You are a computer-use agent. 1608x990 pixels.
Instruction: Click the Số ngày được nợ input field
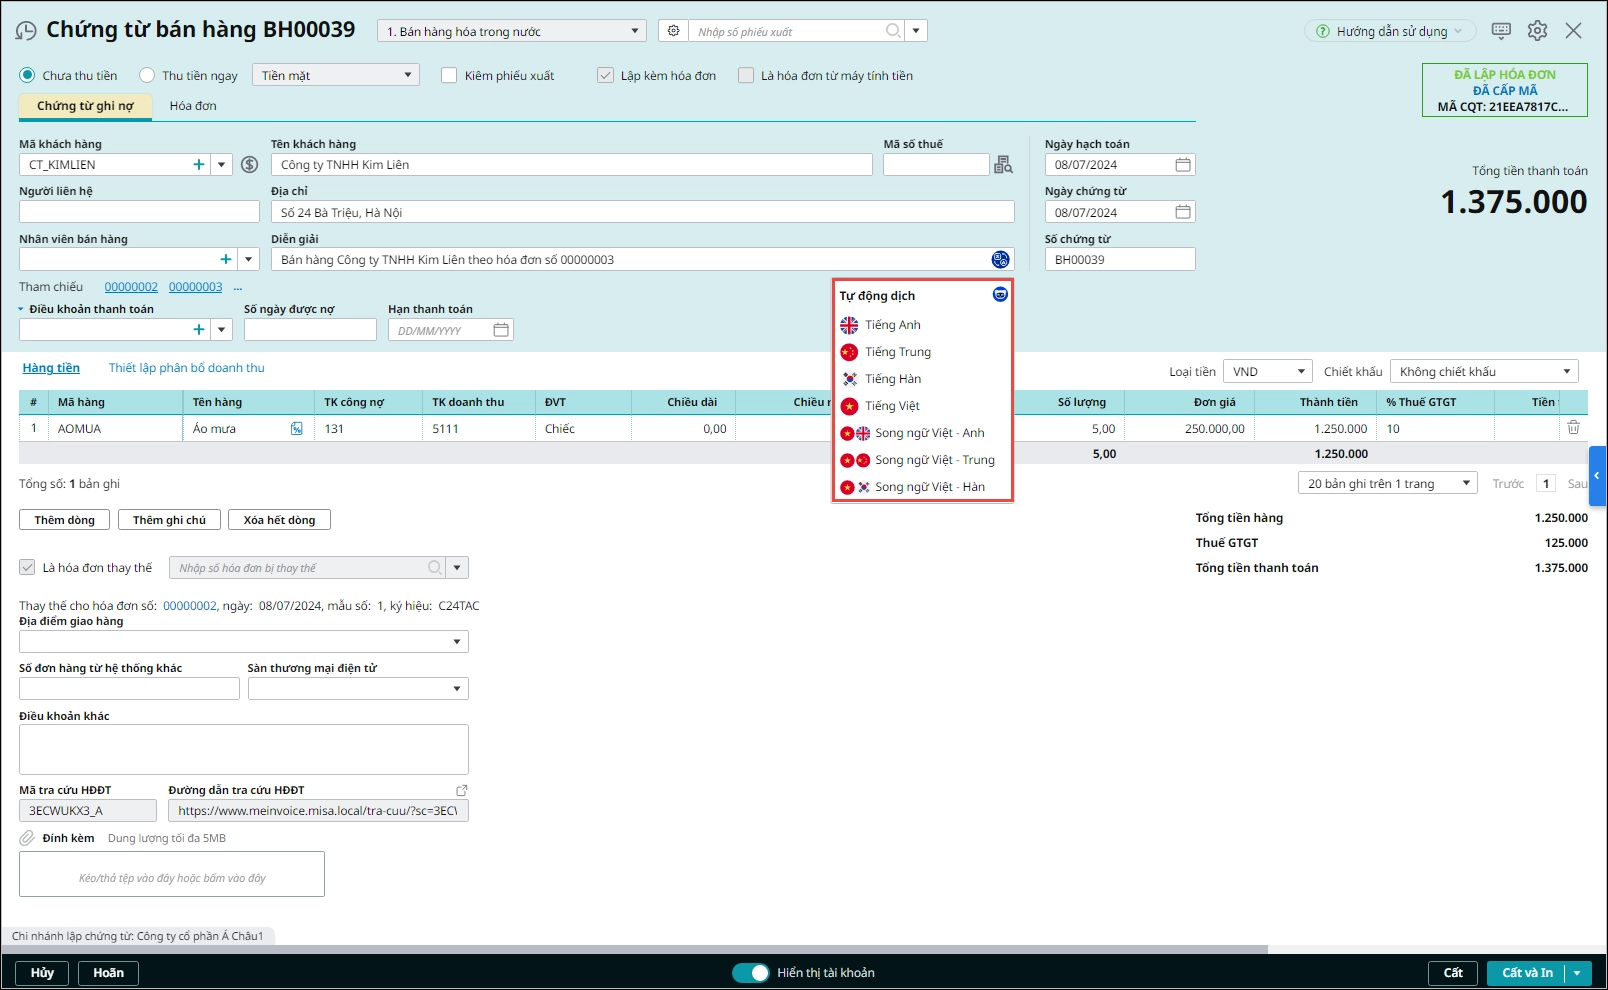pos(310,330)
